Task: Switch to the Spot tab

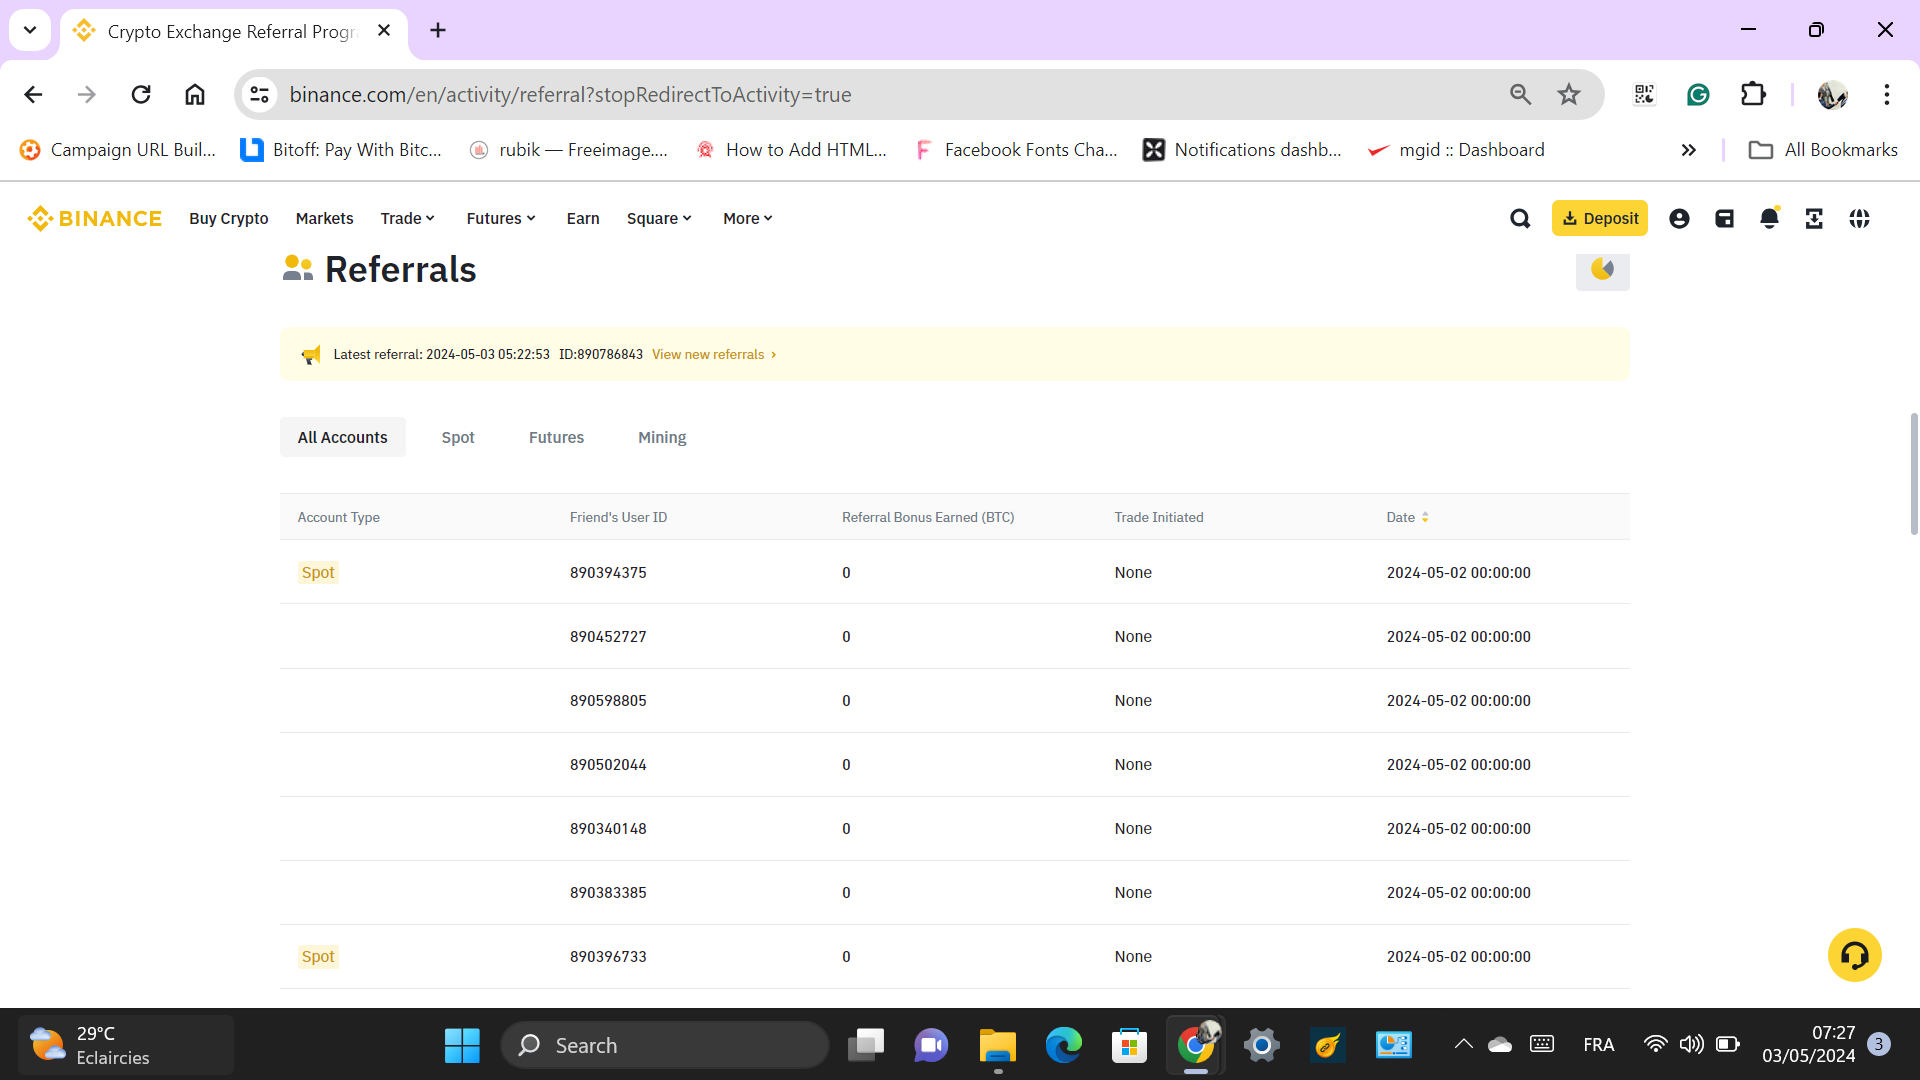Action: pos(458,437)
